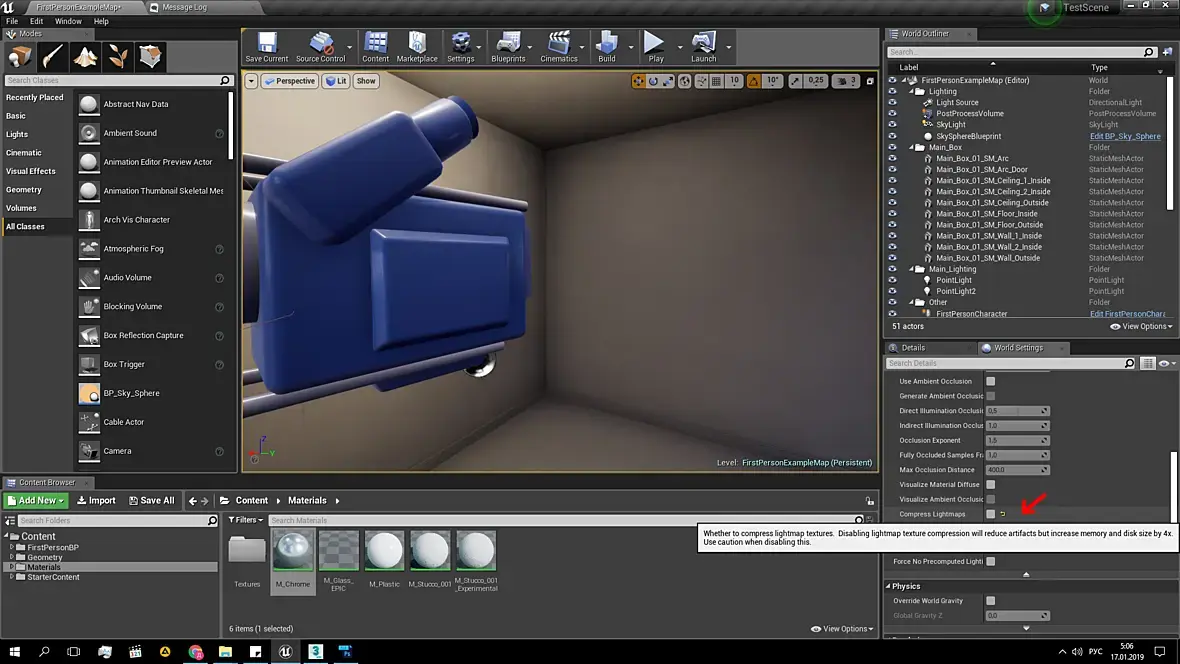Click the Max Occlusion Distance value slider

click(x=1017, y=470)
